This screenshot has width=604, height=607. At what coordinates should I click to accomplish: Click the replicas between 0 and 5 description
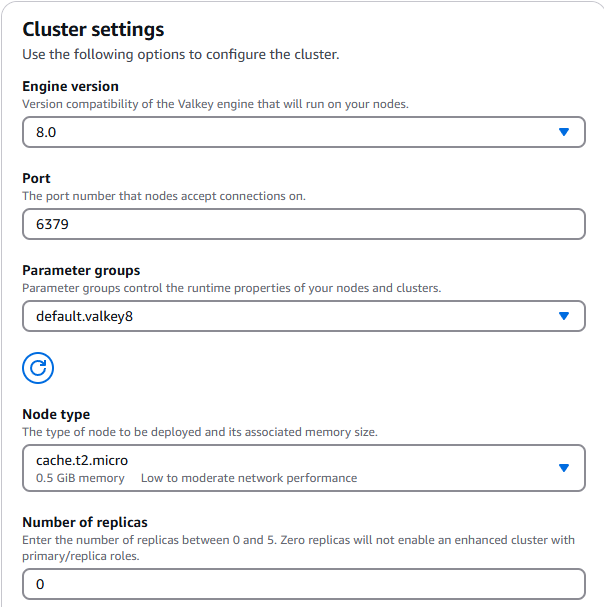[x=298, y=540]
